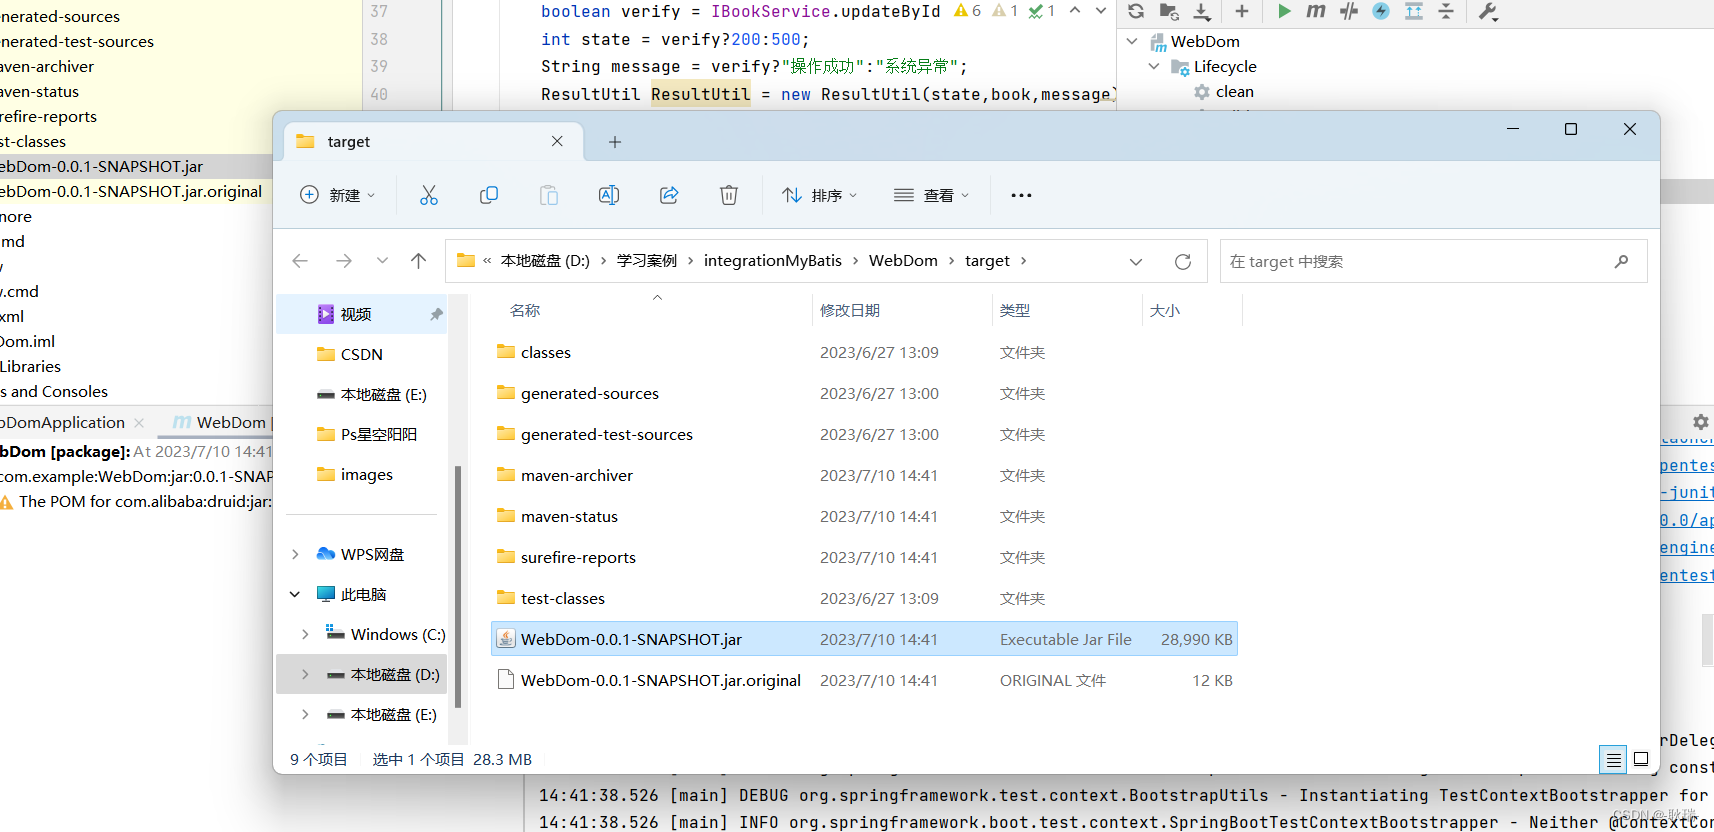
Task: Open CSDN folder in navigation pane
Action: pos(362,354)
